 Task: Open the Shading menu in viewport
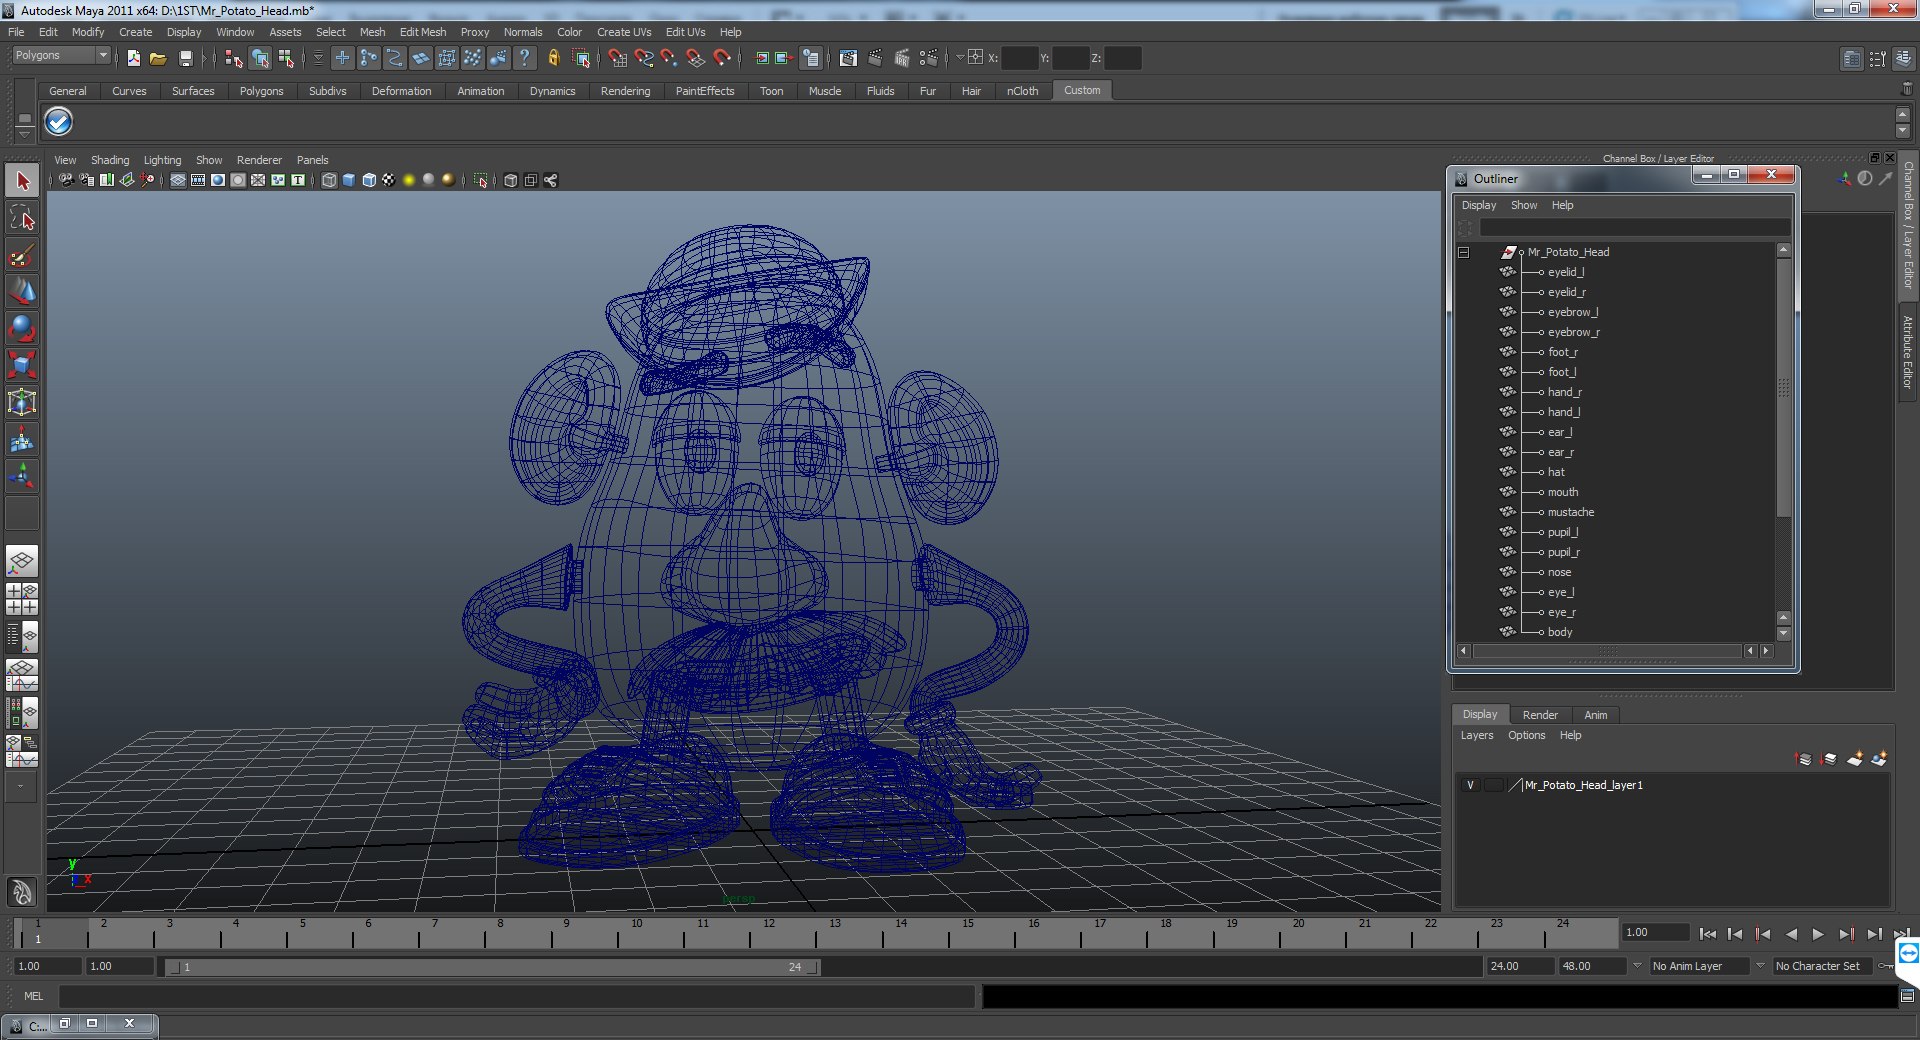tap(110, 160)
